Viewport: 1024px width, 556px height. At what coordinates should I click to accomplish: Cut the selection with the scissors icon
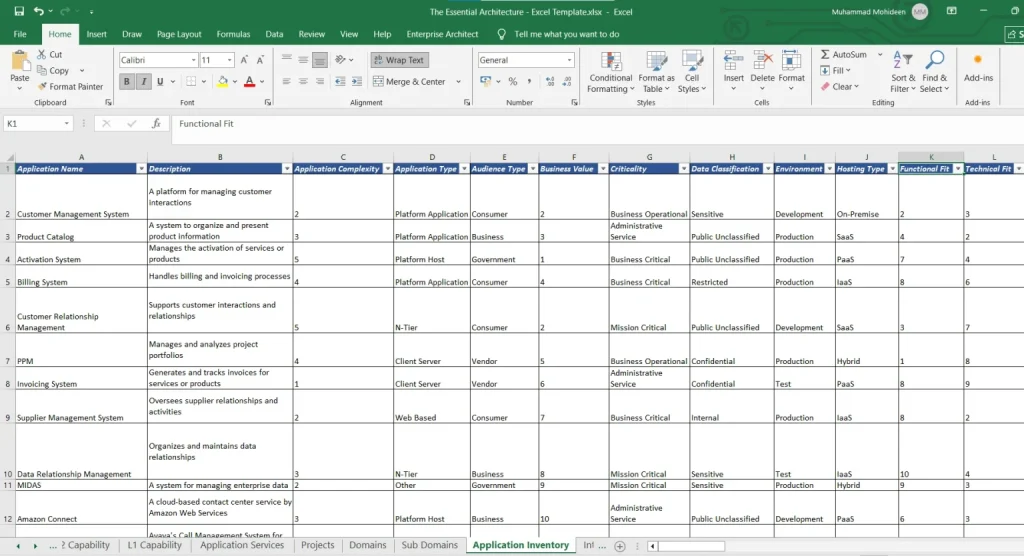click(x=50, y=54)
